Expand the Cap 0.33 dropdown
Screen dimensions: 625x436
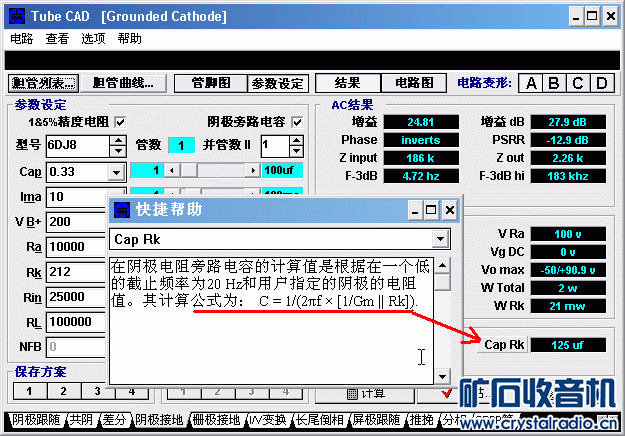pos(116,173)
